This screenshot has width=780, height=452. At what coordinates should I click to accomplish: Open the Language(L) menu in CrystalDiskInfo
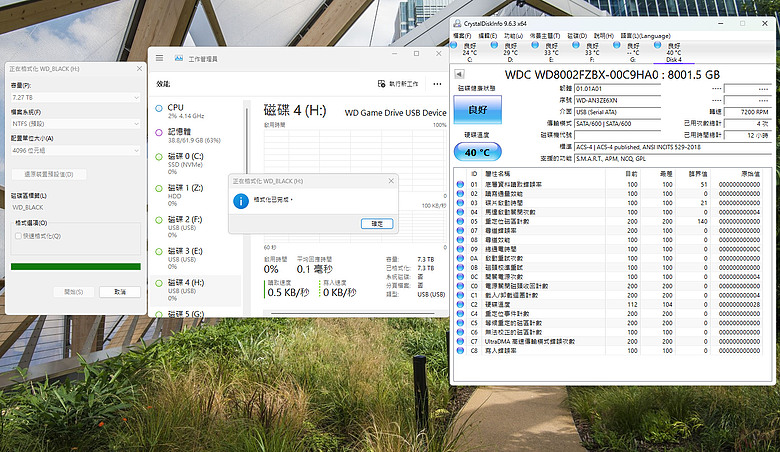pos(645,36)
